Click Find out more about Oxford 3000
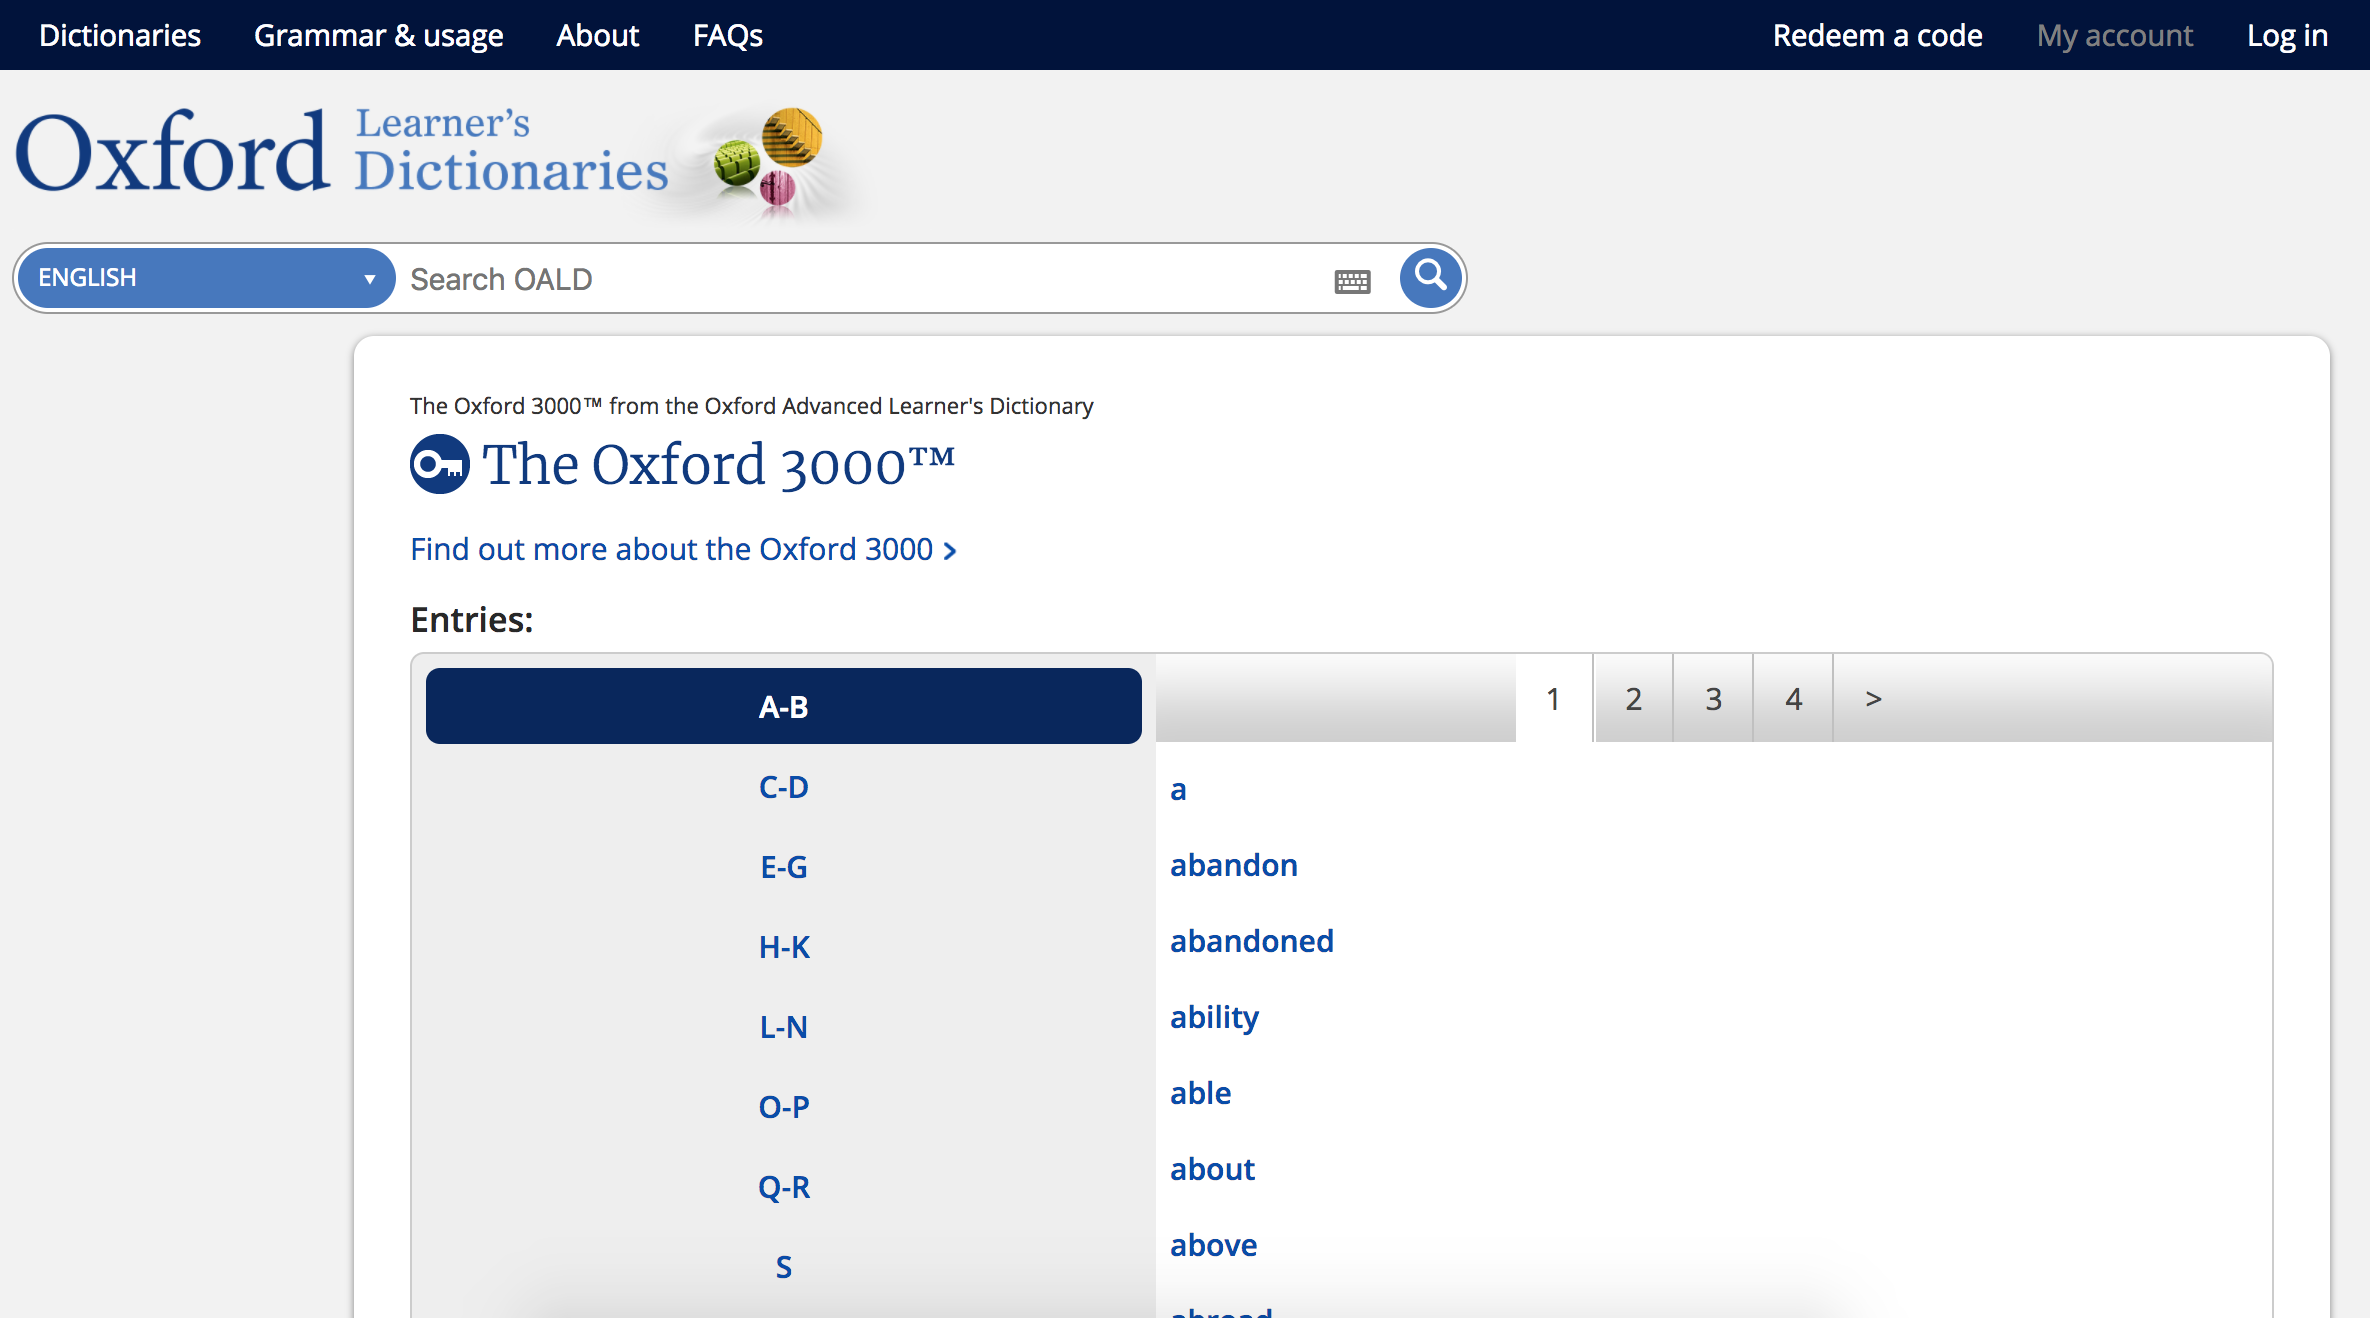Image resolution: width=2370 pixels, height=1318 pixels. 683,549
